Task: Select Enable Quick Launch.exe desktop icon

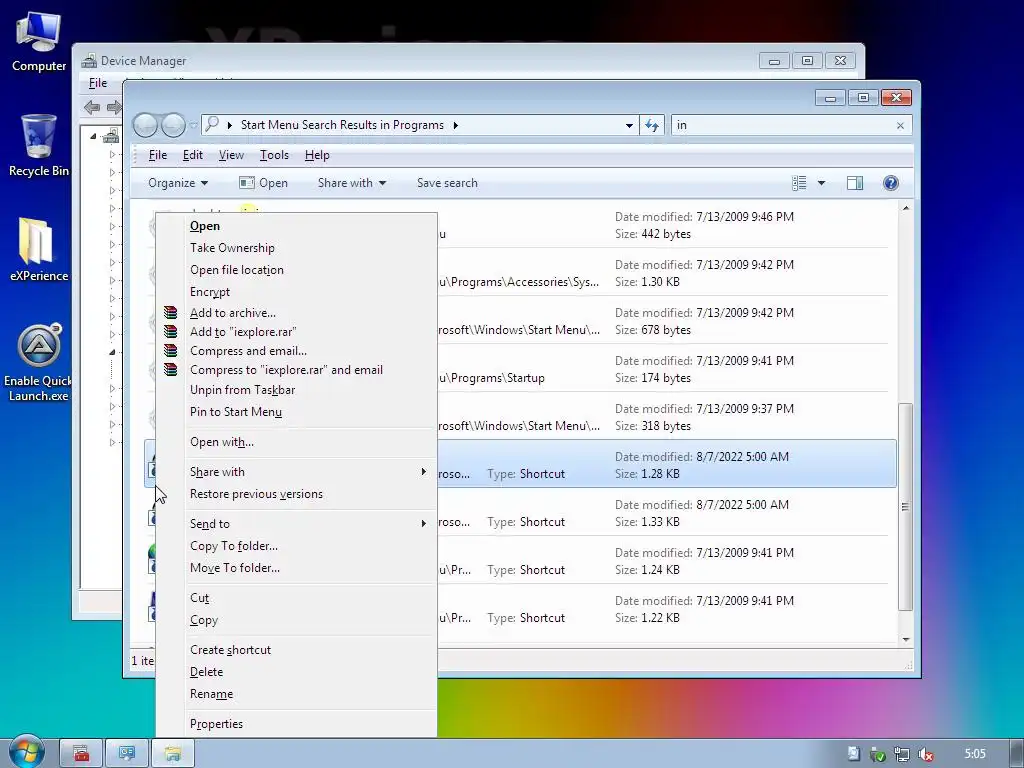Action: pos(38,362)
